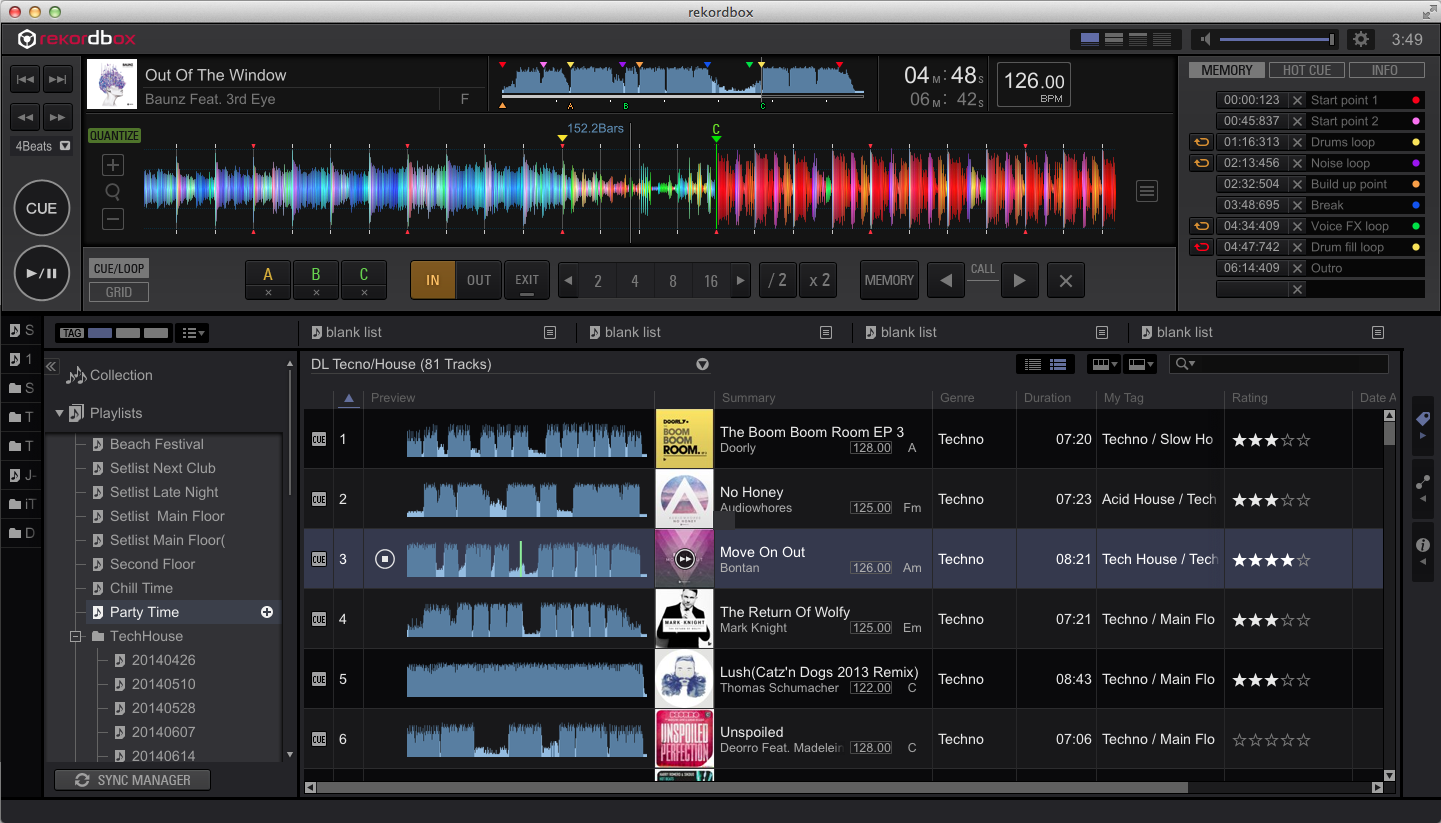The height and width of the screenshot is (823, 1441).
Task: Open the INFO tab
Action: point(1385,70)
